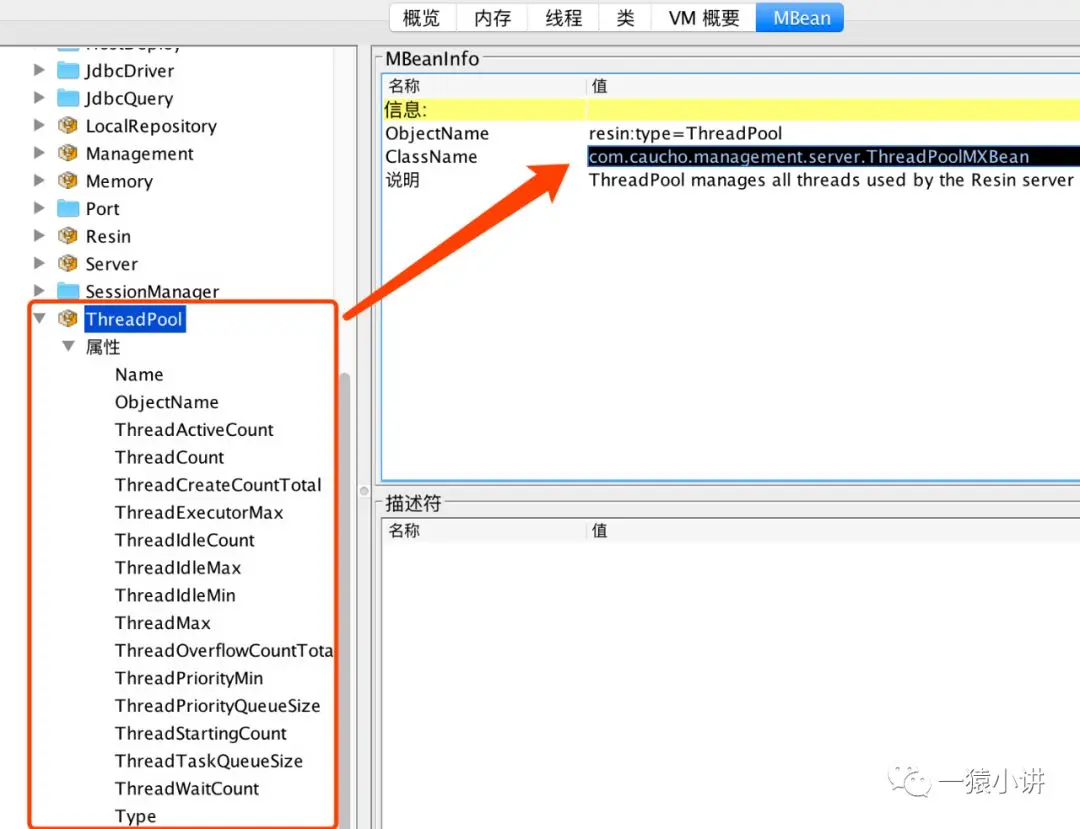
Task: Switch to the 概览 tab
Action: click(x=422, y=17)
